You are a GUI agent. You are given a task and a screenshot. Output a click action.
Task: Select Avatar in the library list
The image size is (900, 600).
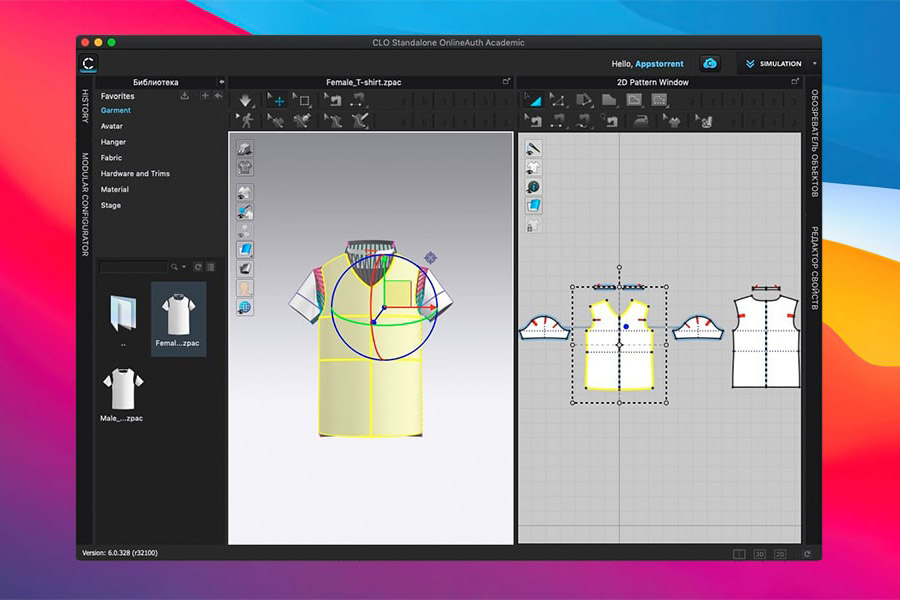pyautogui.click(x=112, y=126)
